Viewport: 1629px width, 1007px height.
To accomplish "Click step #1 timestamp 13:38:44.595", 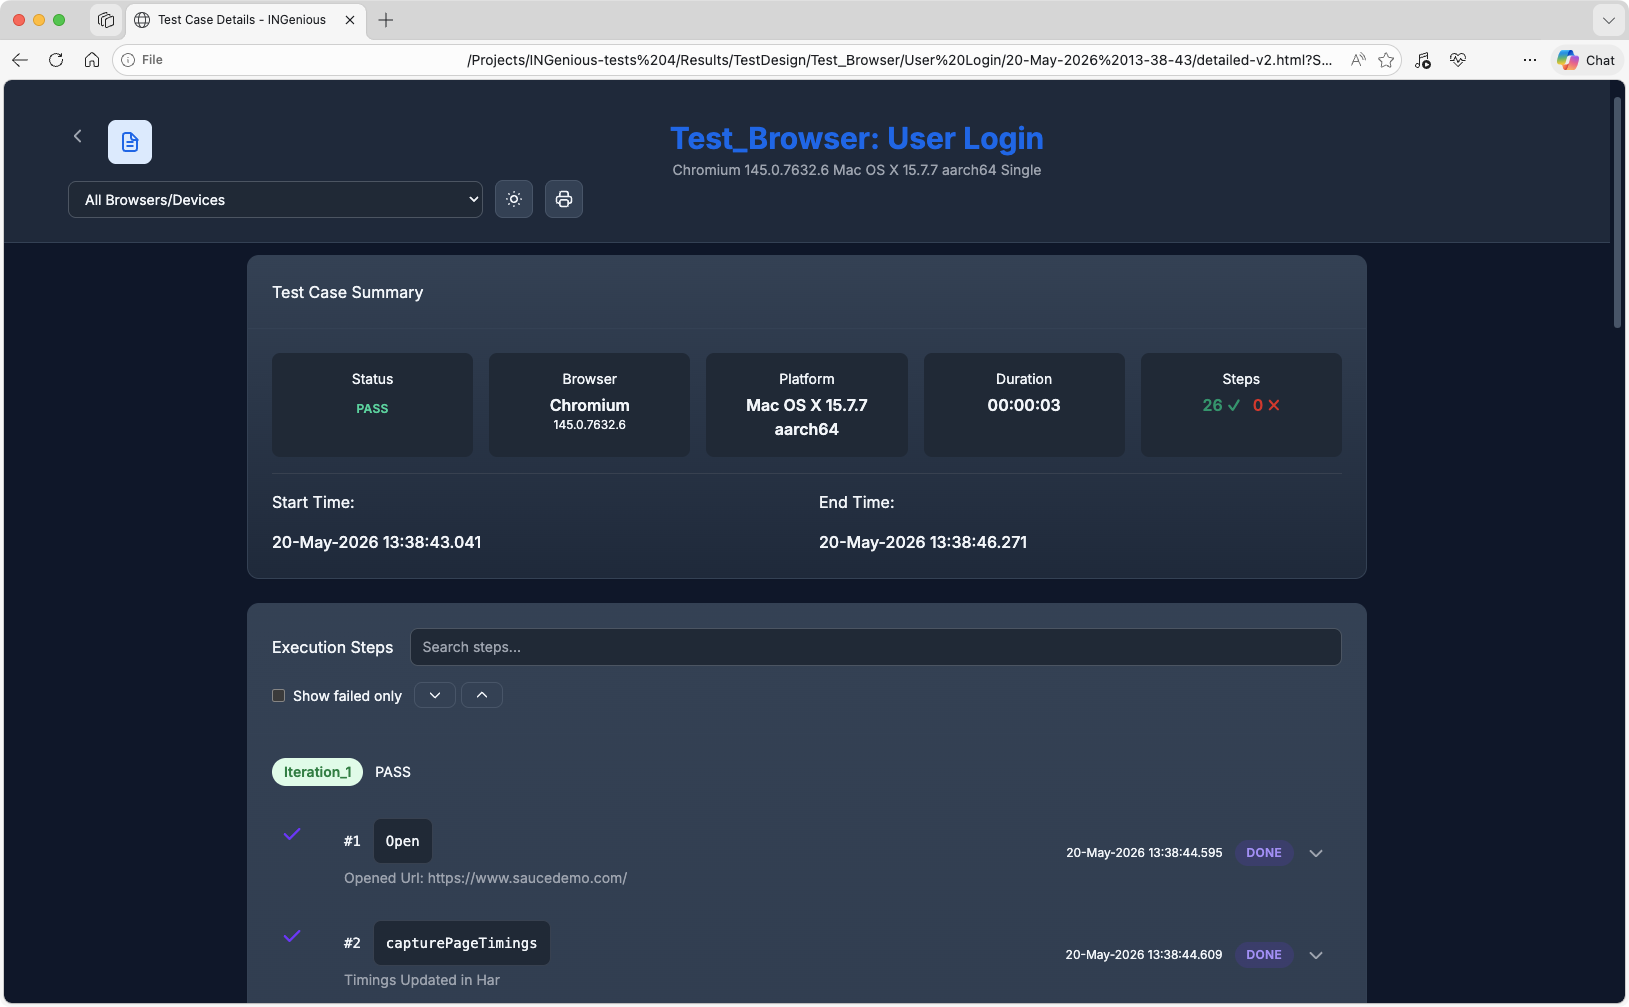I will point(1144,853).
